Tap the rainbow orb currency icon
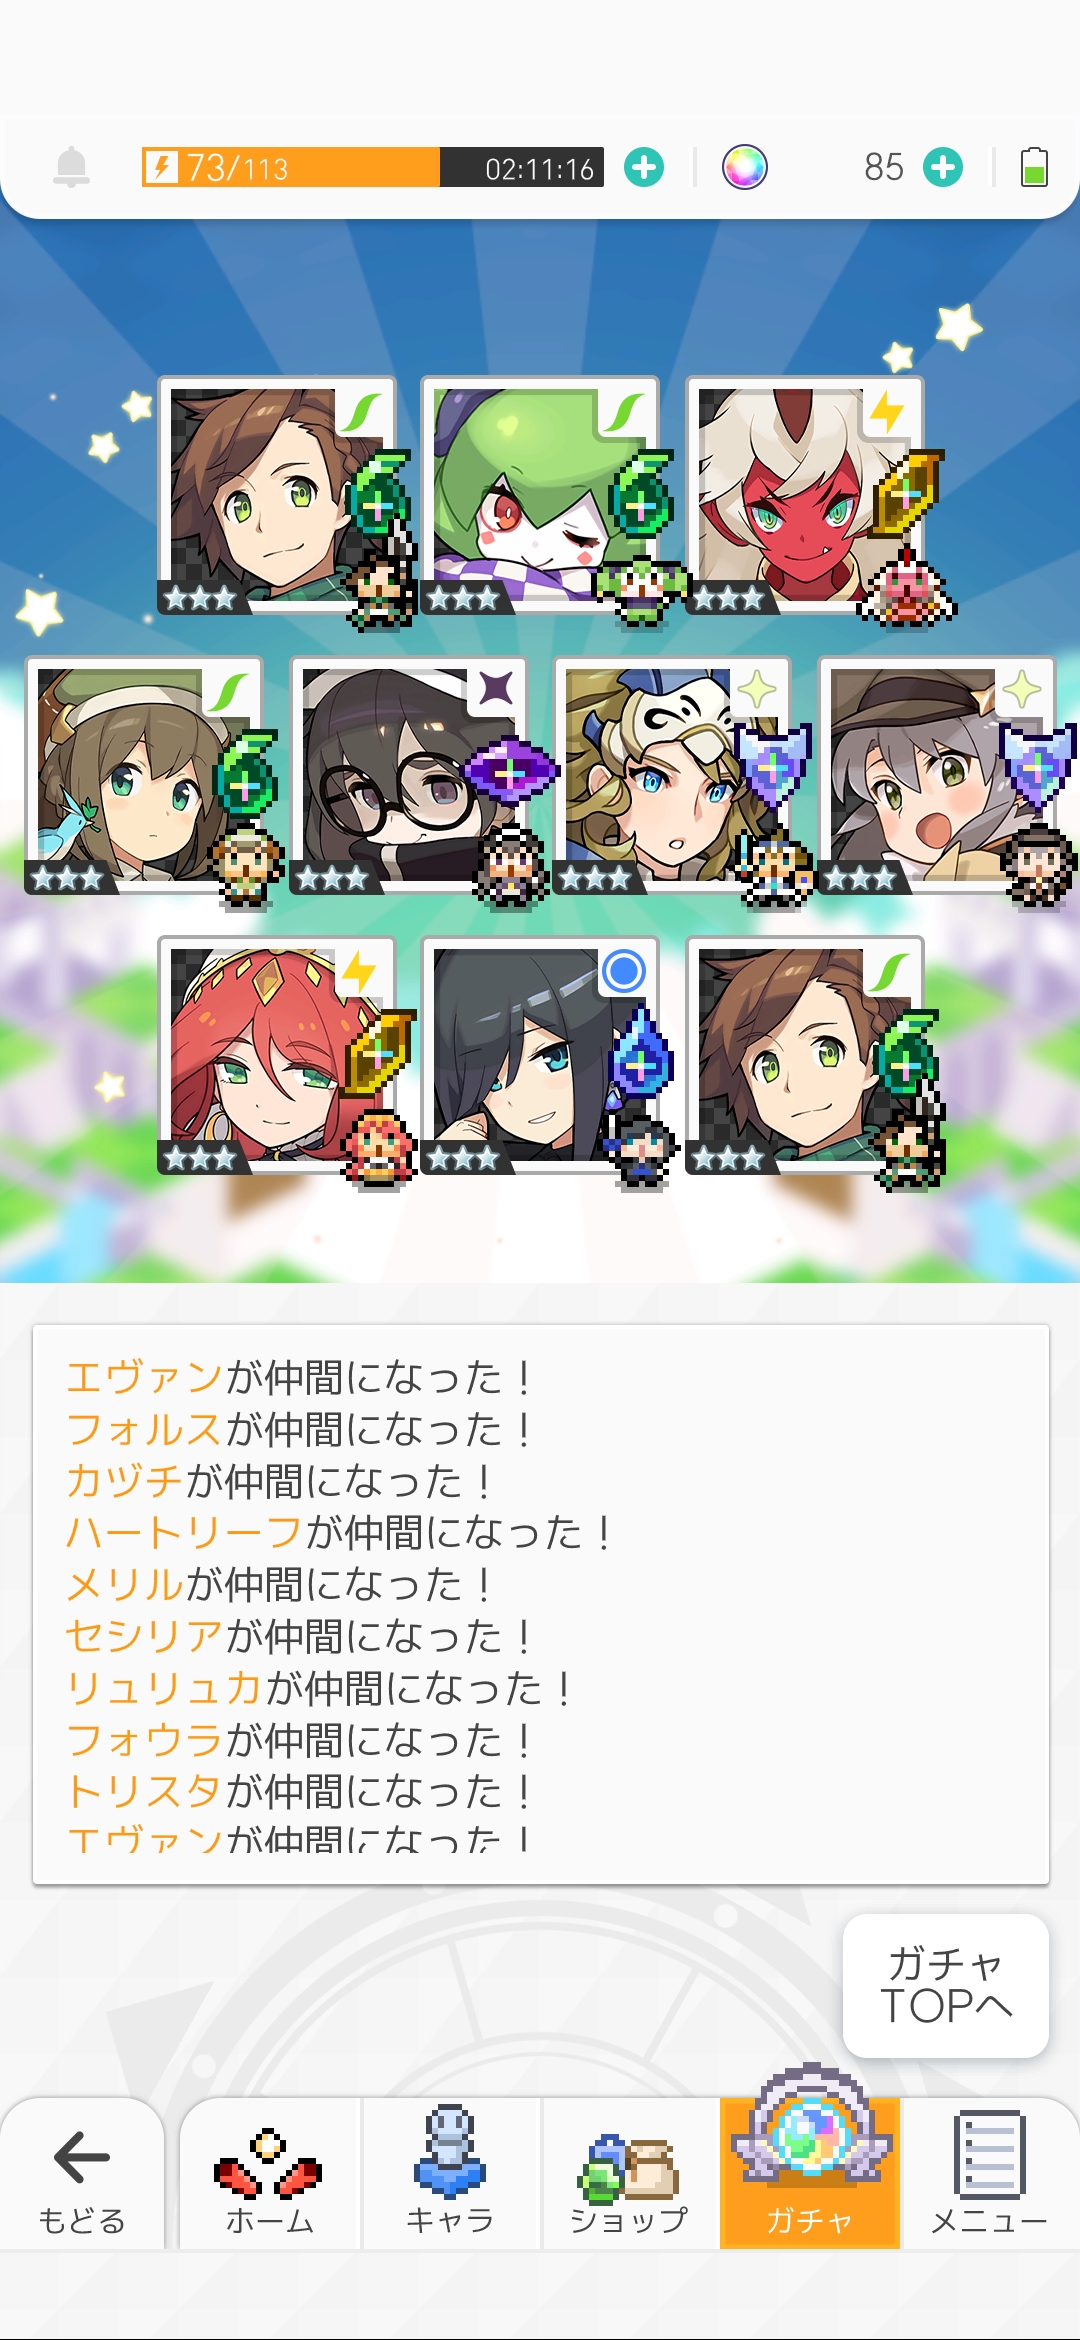 click(x=745, y=167)
